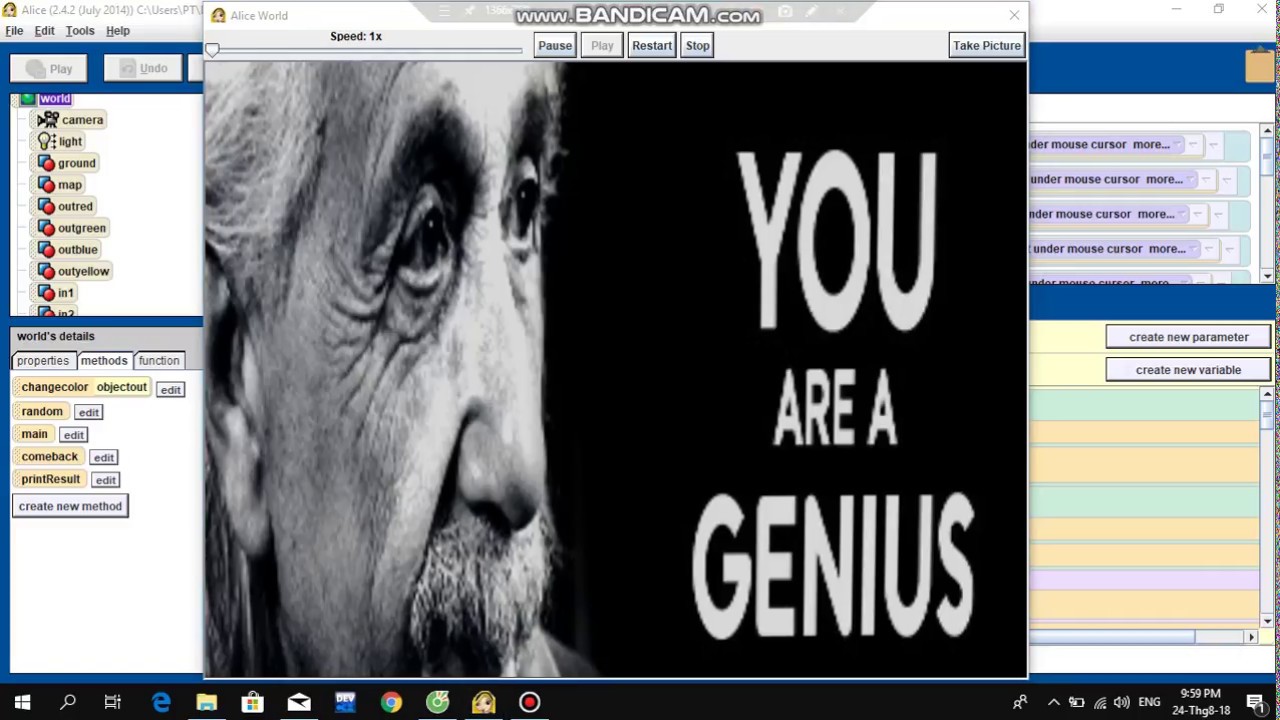Select the world node in object tree
The image size is (1280, 720).
(x=55, y=99)
